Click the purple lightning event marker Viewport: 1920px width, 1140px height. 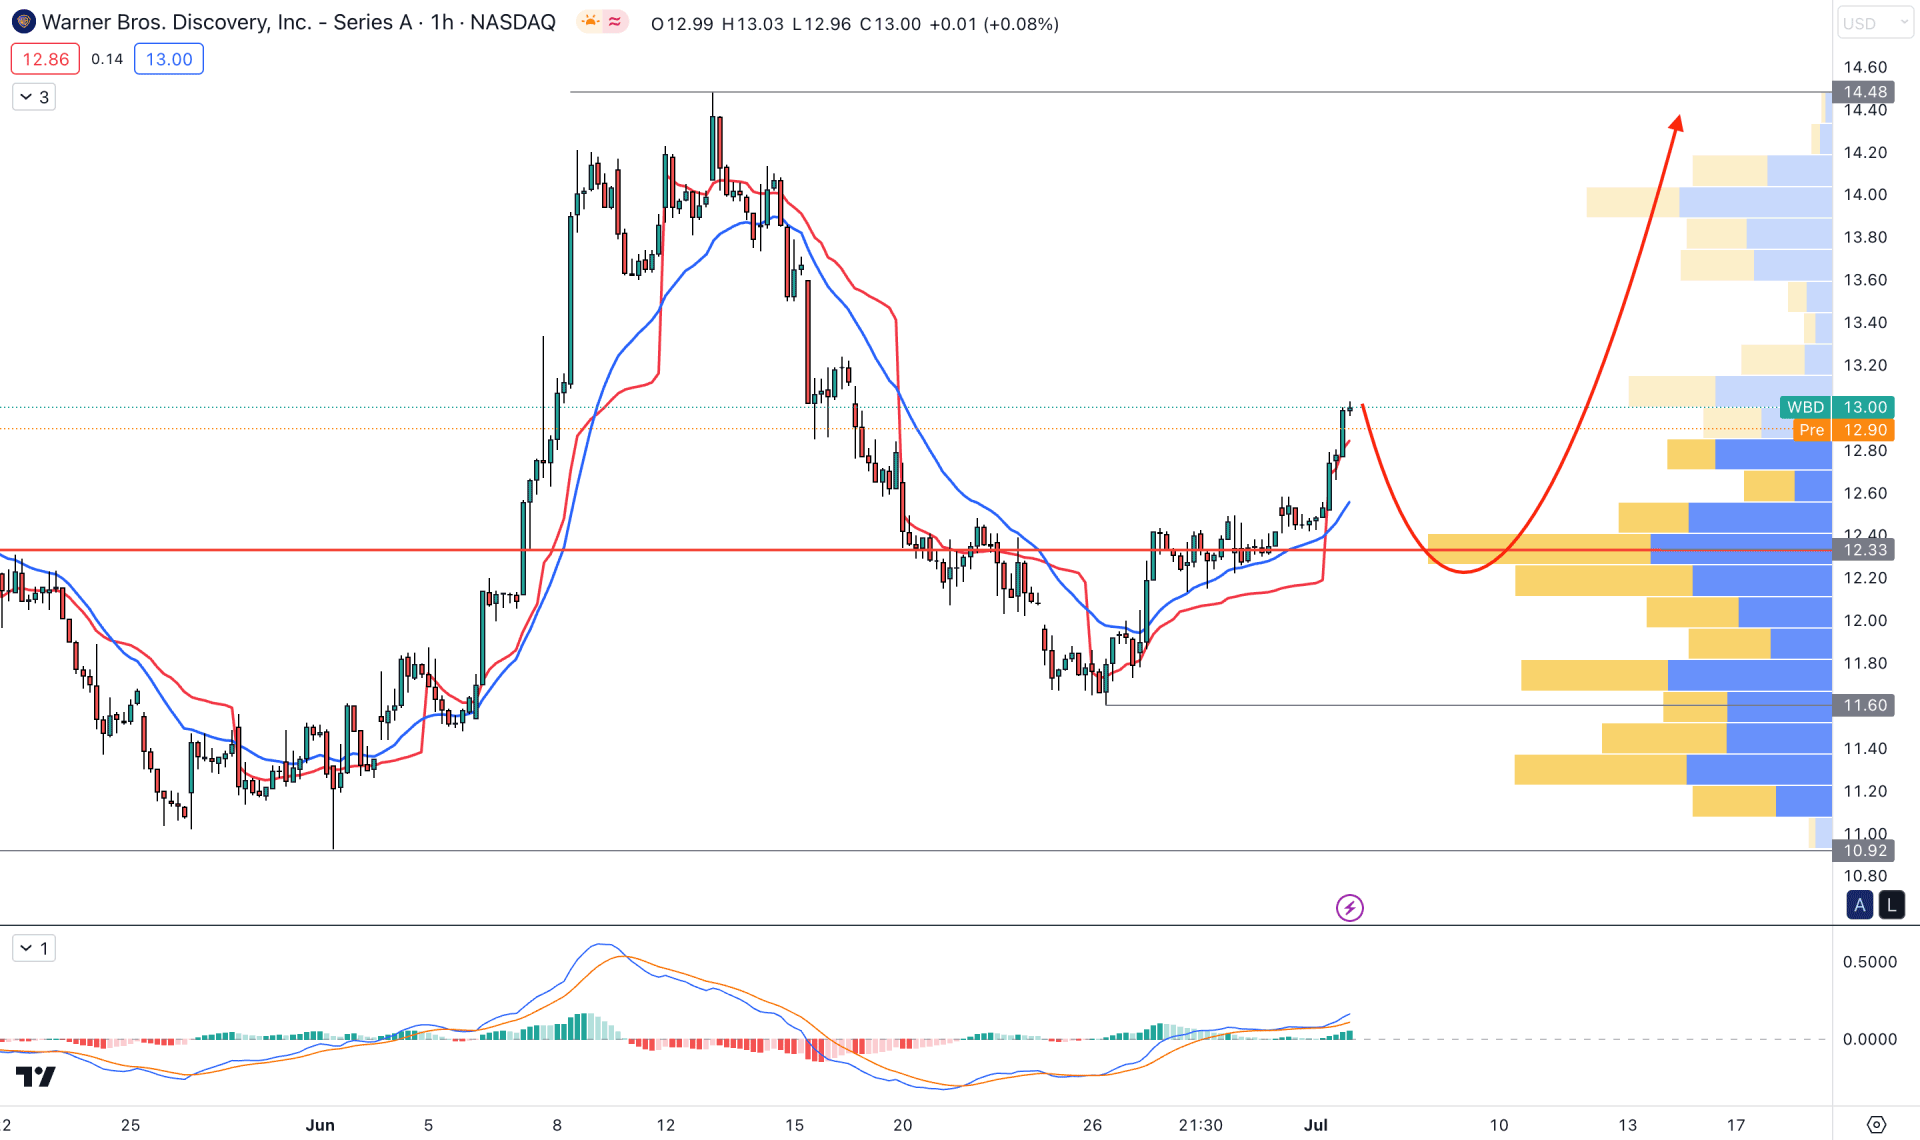coord(1350,908)
